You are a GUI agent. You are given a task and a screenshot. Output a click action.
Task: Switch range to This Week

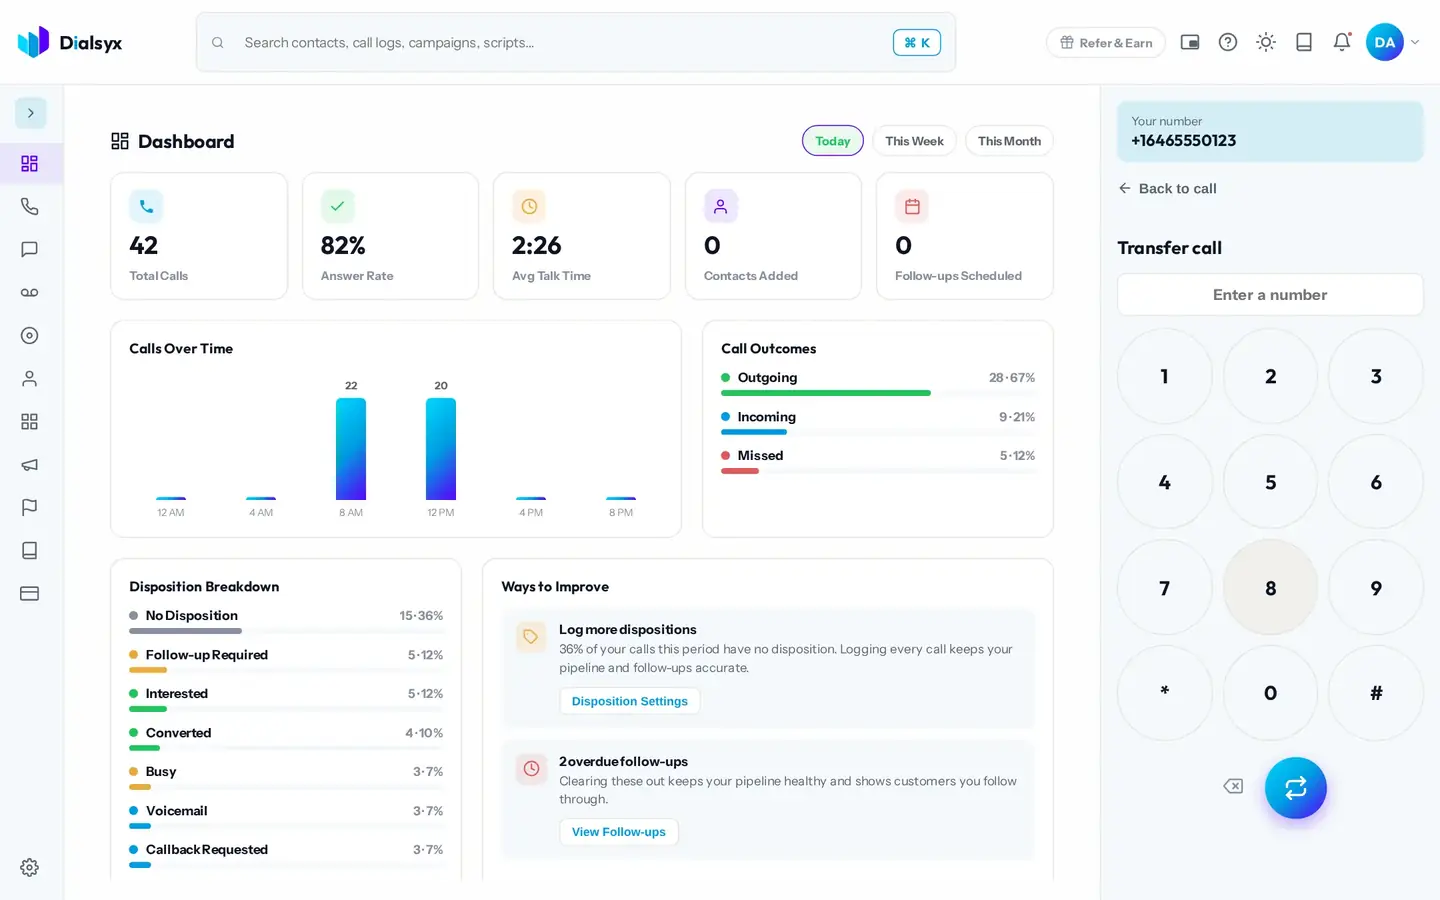click(914, 141)
